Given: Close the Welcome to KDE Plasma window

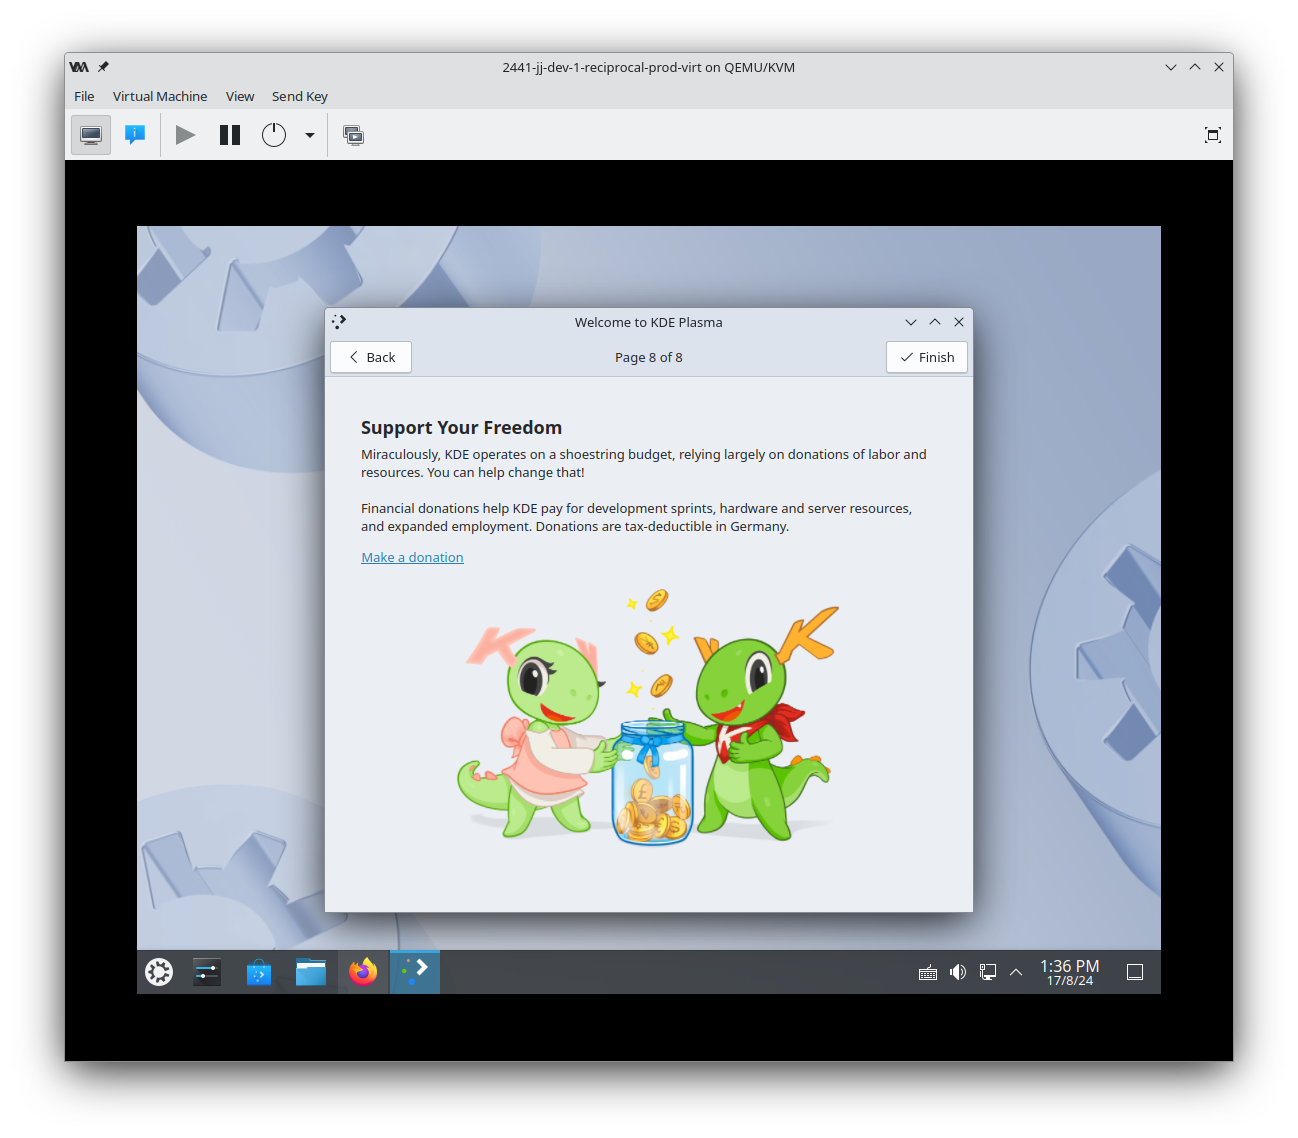Looking at the screenshot, I should (959, 322).
